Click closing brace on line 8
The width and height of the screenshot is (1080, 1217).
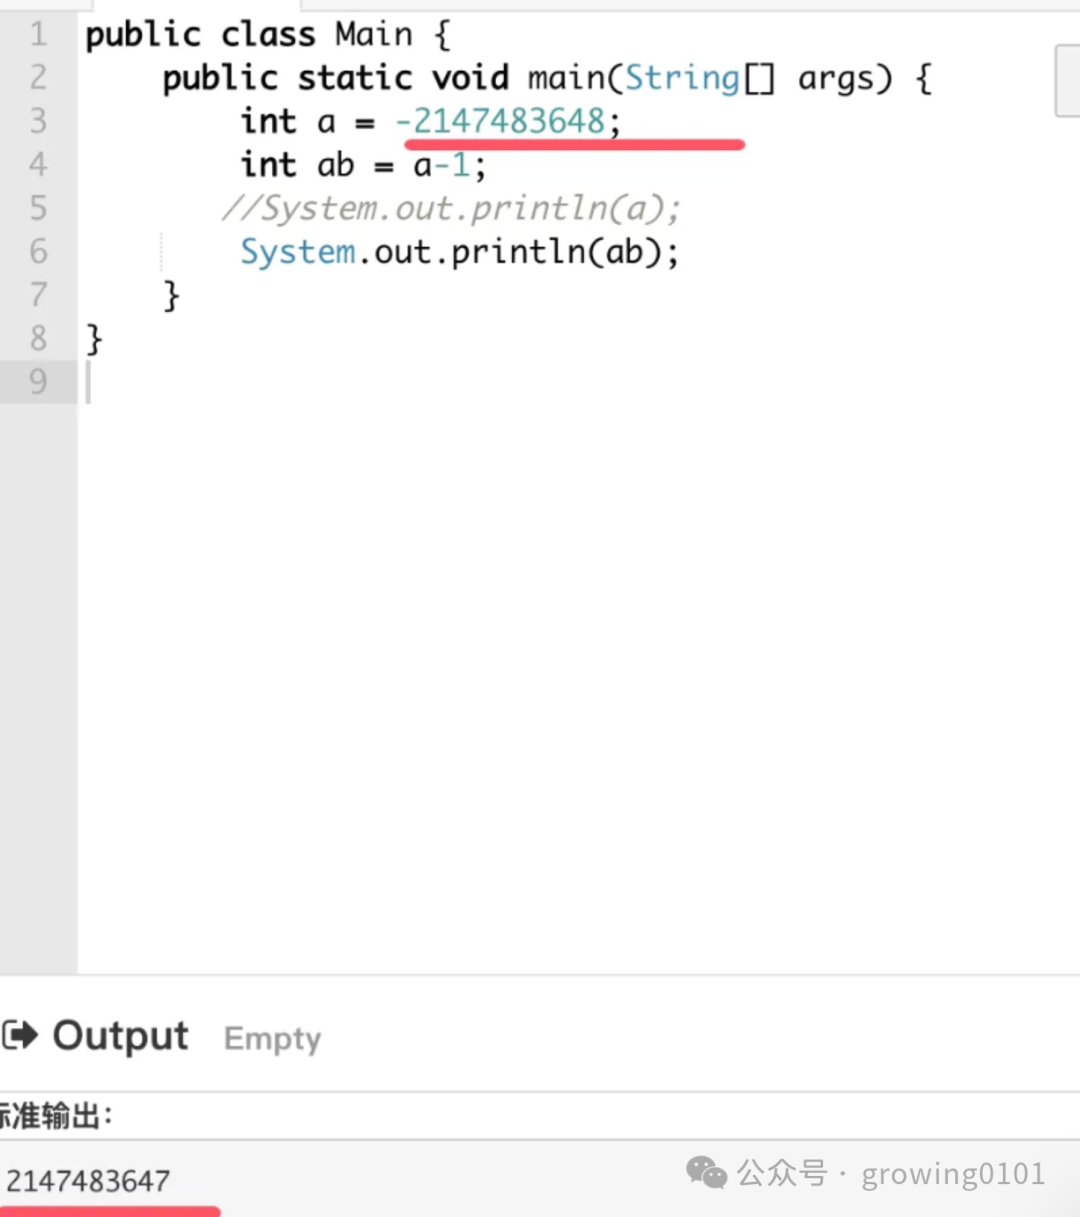pyautogui.click(x=94, y=340)
